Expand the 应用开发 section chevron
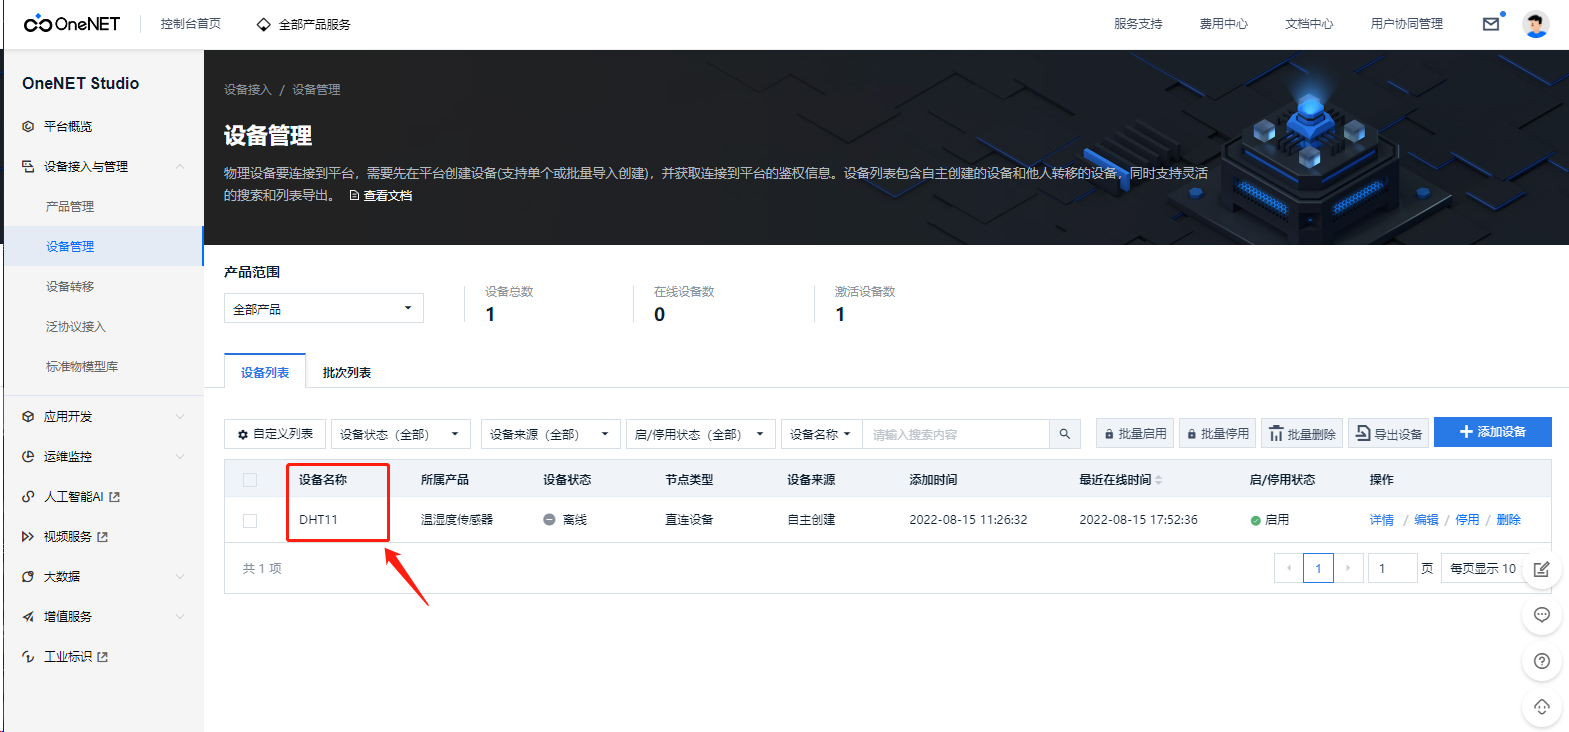The height and width of the screenshot is (732, 1569). (180, 417)
